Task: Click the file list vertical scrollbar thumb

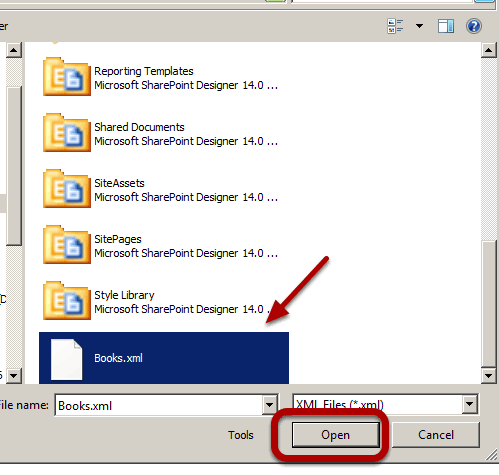Action: 489,304
